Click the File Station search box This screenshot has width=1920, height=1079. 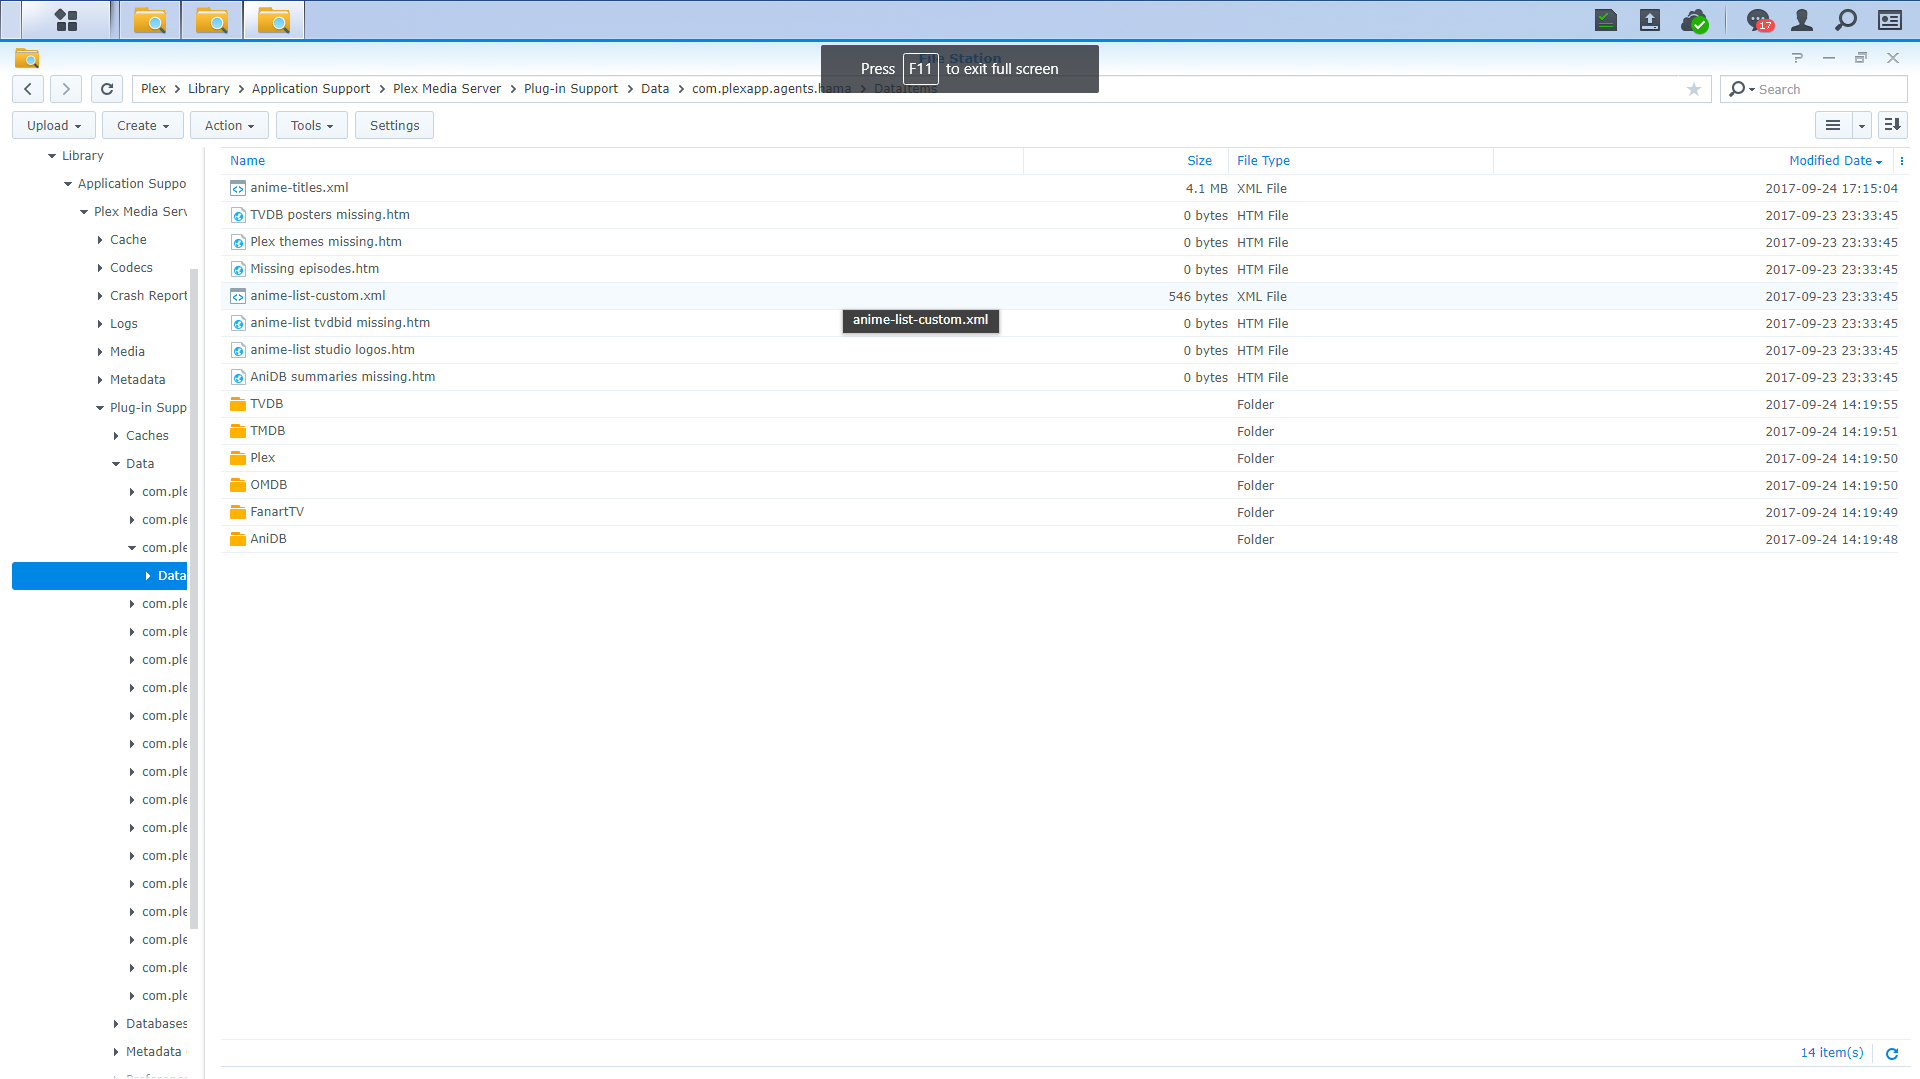(x=1820, y=89)
